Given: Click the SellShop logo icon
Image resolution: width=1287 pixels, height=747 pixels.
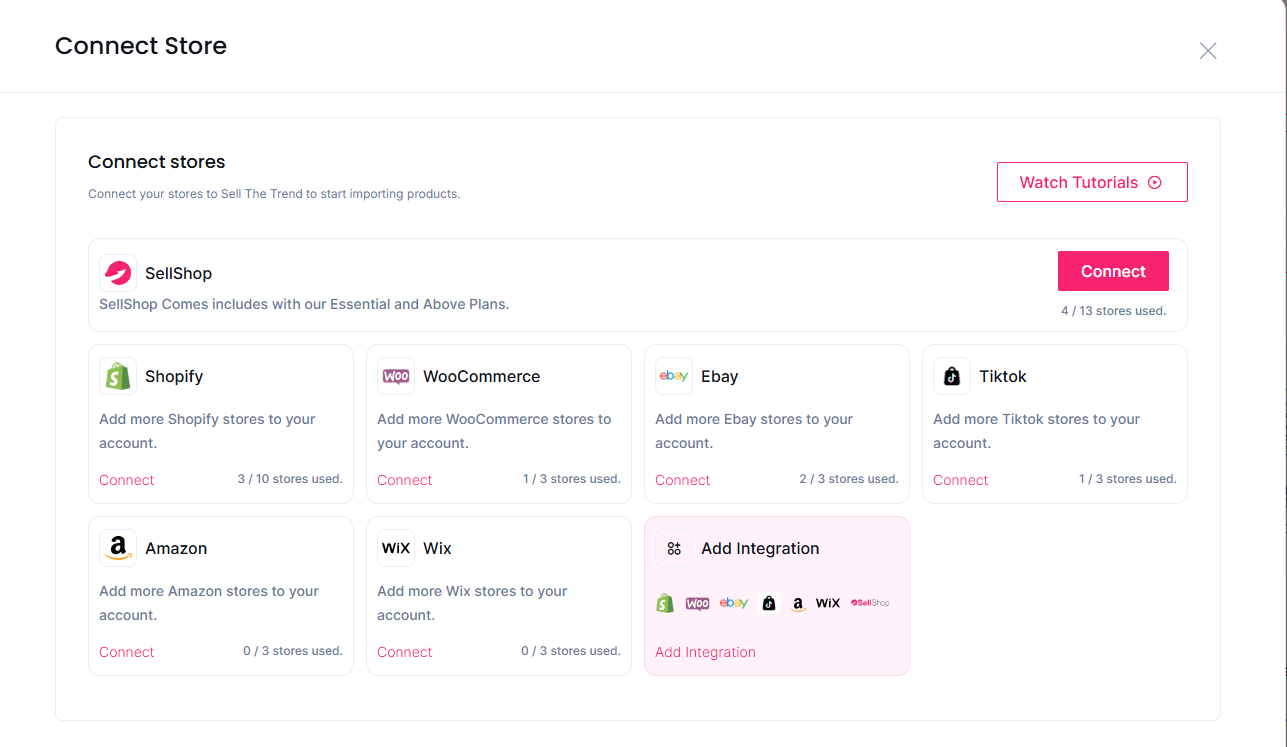Looking at the screenshot, I should (x=118, y=273).
